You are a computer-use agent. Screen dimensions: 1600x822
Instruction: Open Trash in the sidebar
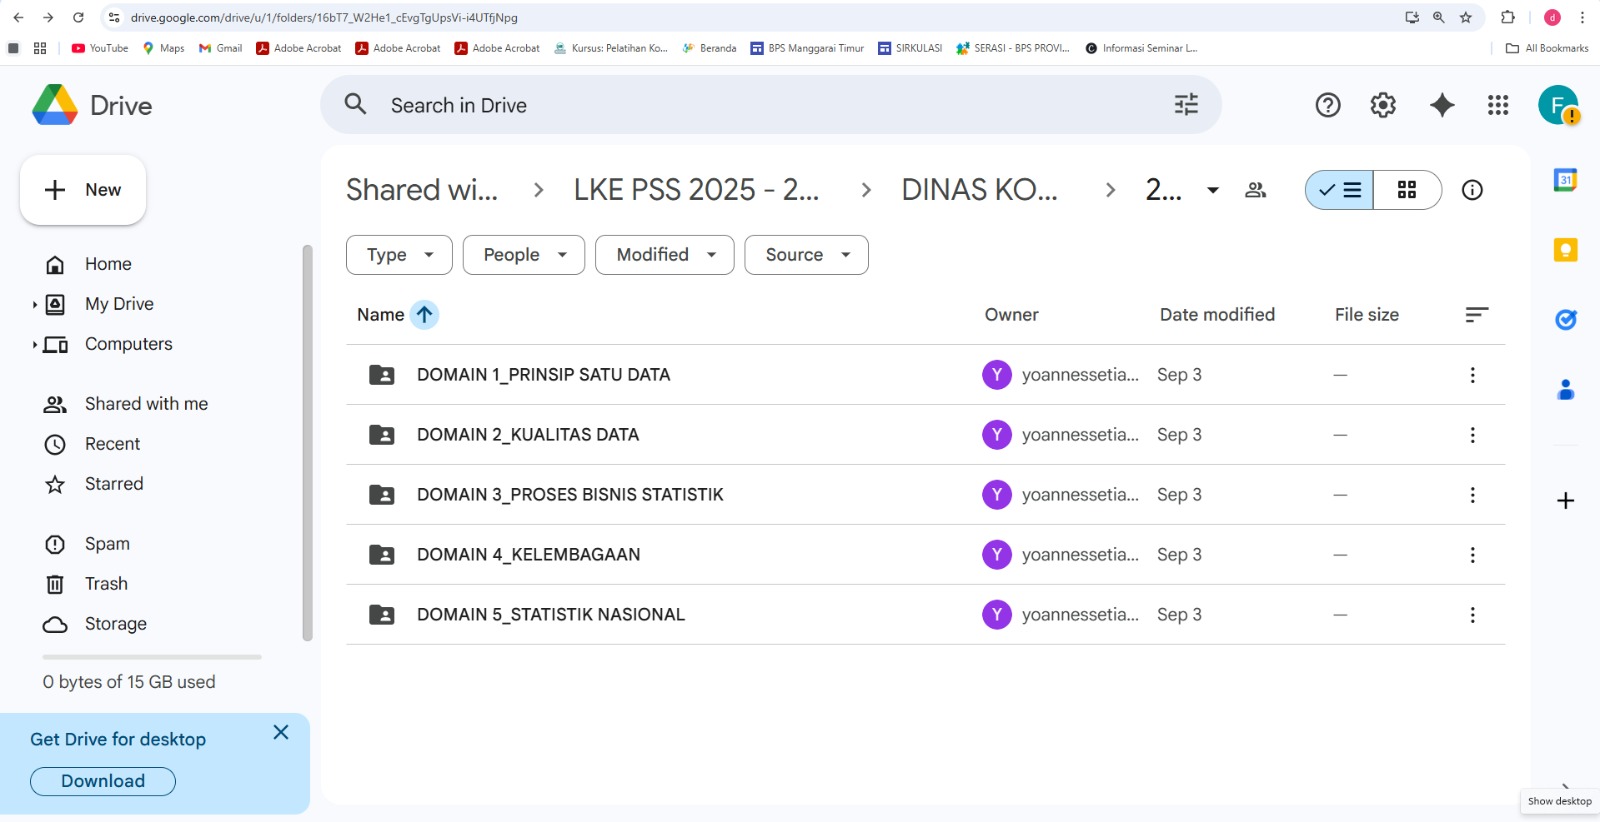click(x=106, y=584)
